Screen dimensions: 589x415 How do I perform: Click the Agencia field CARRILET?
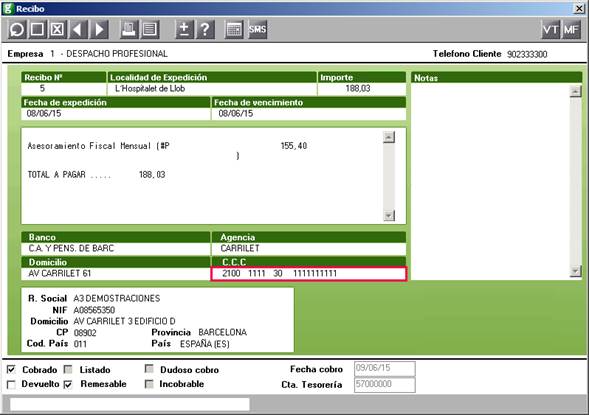point(309,249)
